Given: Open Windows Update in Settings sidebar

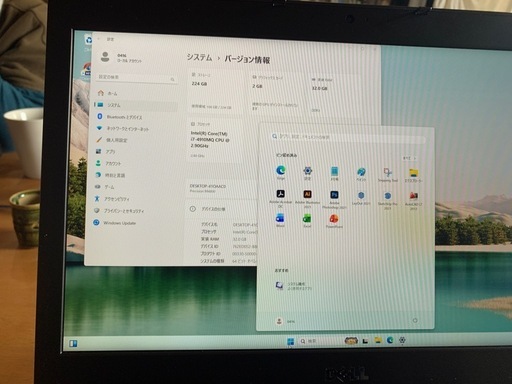Looking at the screenshot, I should click(115, 223).
